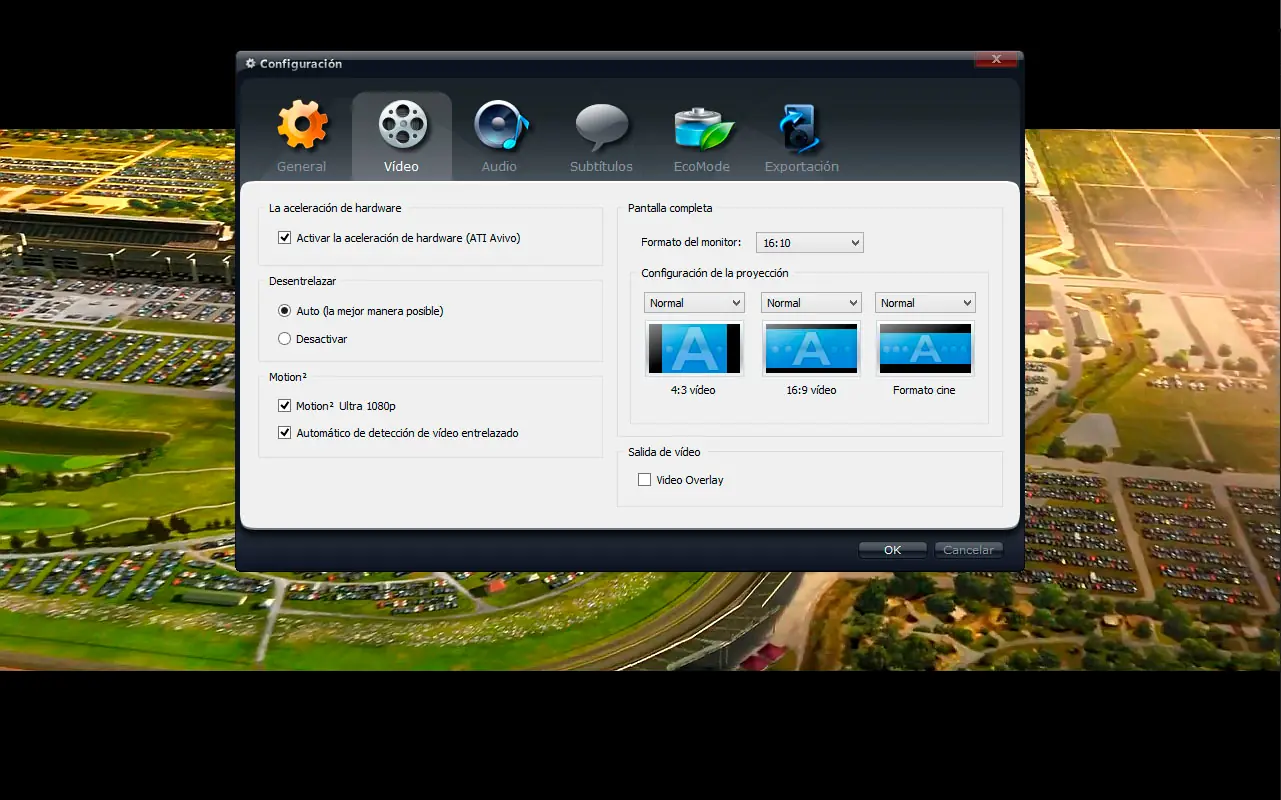The image size is (1281, 800).
Task: Click the "La aceleración de hardware" heading
Action: click(335, 208)
